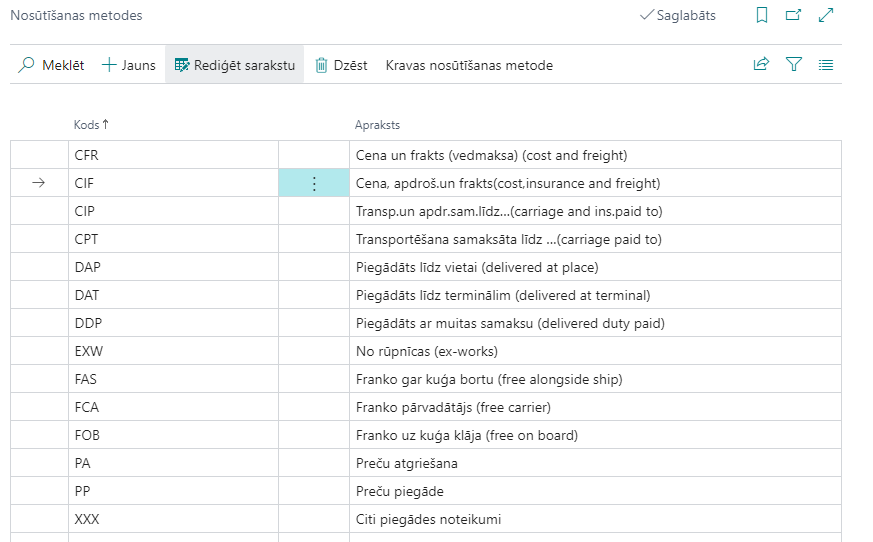Click FOB description cell

pos(467,436)
